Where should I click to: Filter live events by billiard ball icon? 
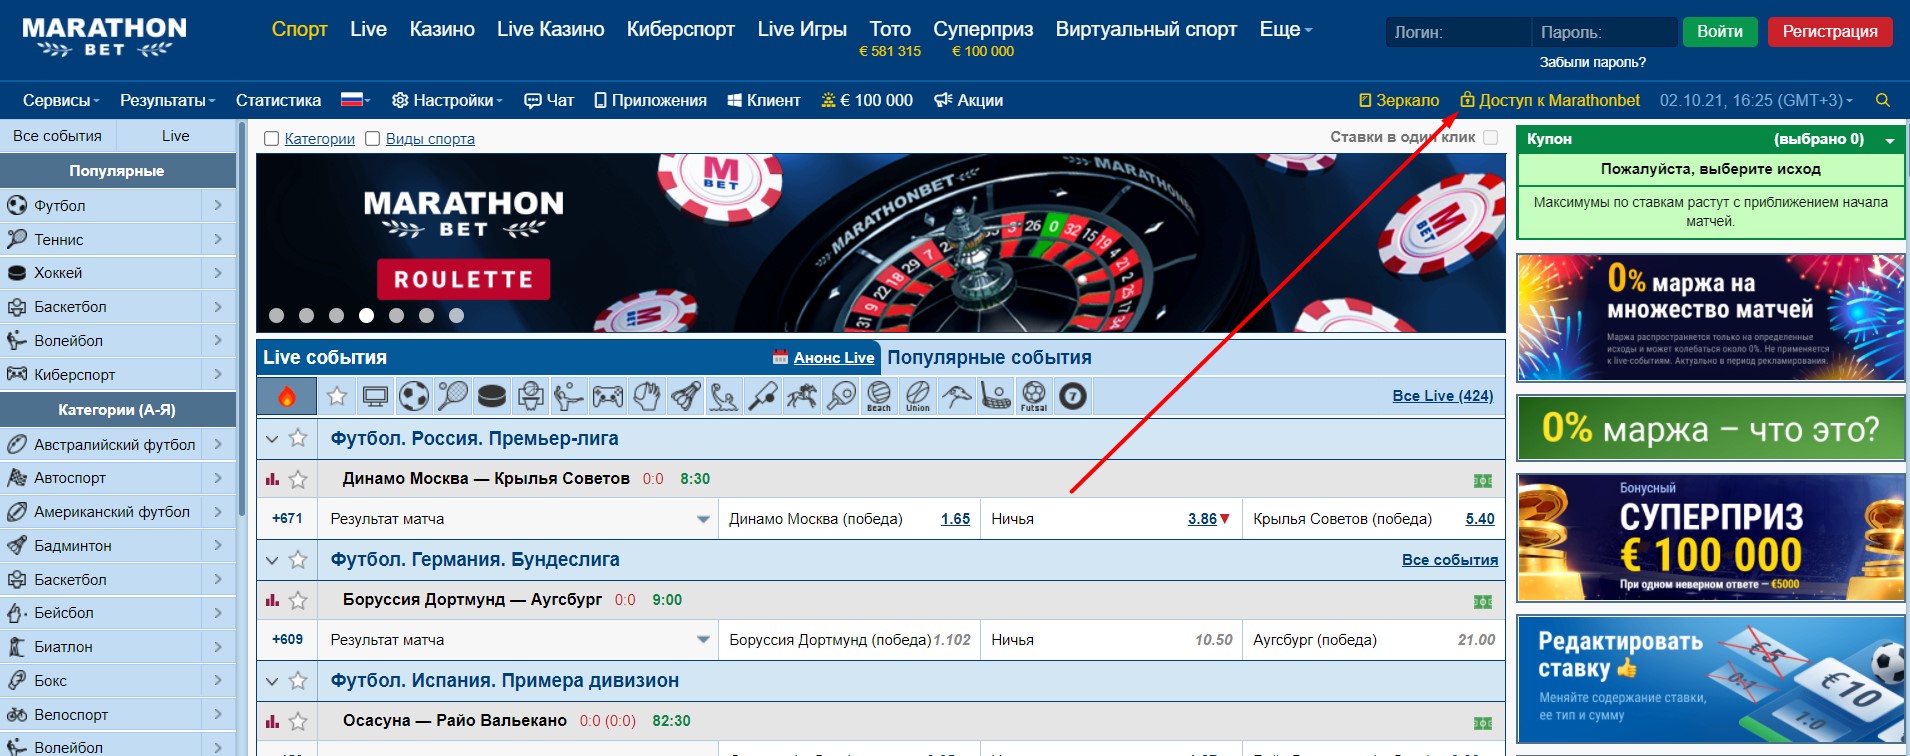[x=1073, y=397]
